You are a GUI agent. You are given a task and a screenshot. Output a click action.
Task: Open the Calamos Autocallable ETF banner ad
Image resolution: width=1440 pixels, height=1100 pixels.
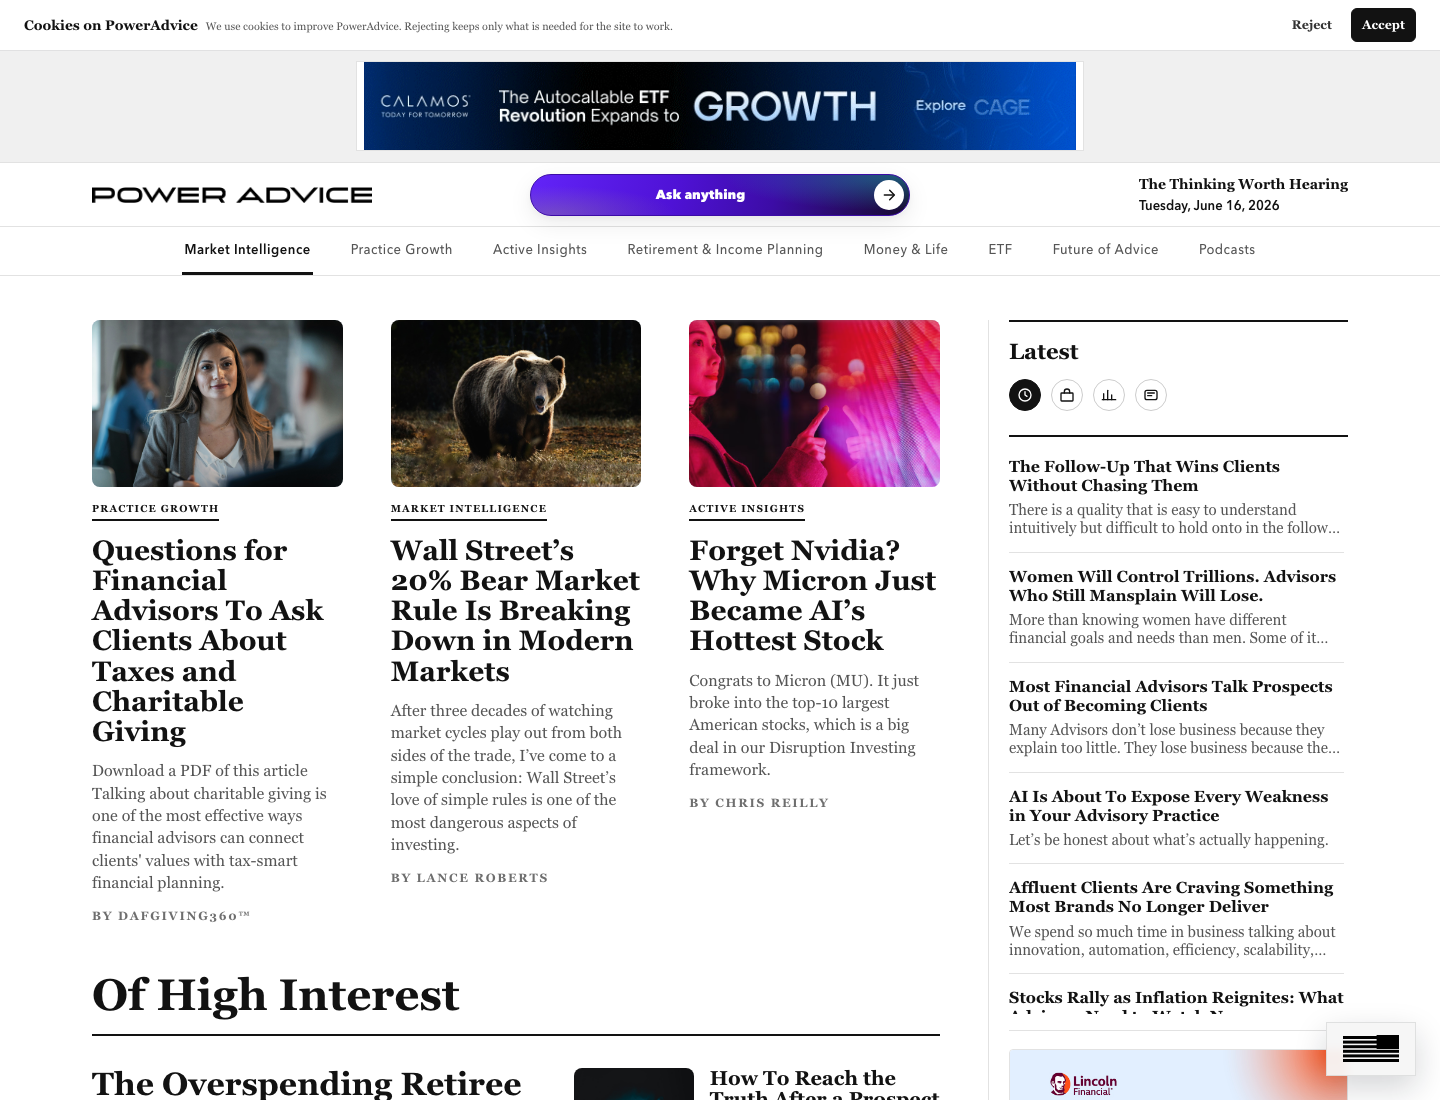pyautogui.click(x=720, y=106)
